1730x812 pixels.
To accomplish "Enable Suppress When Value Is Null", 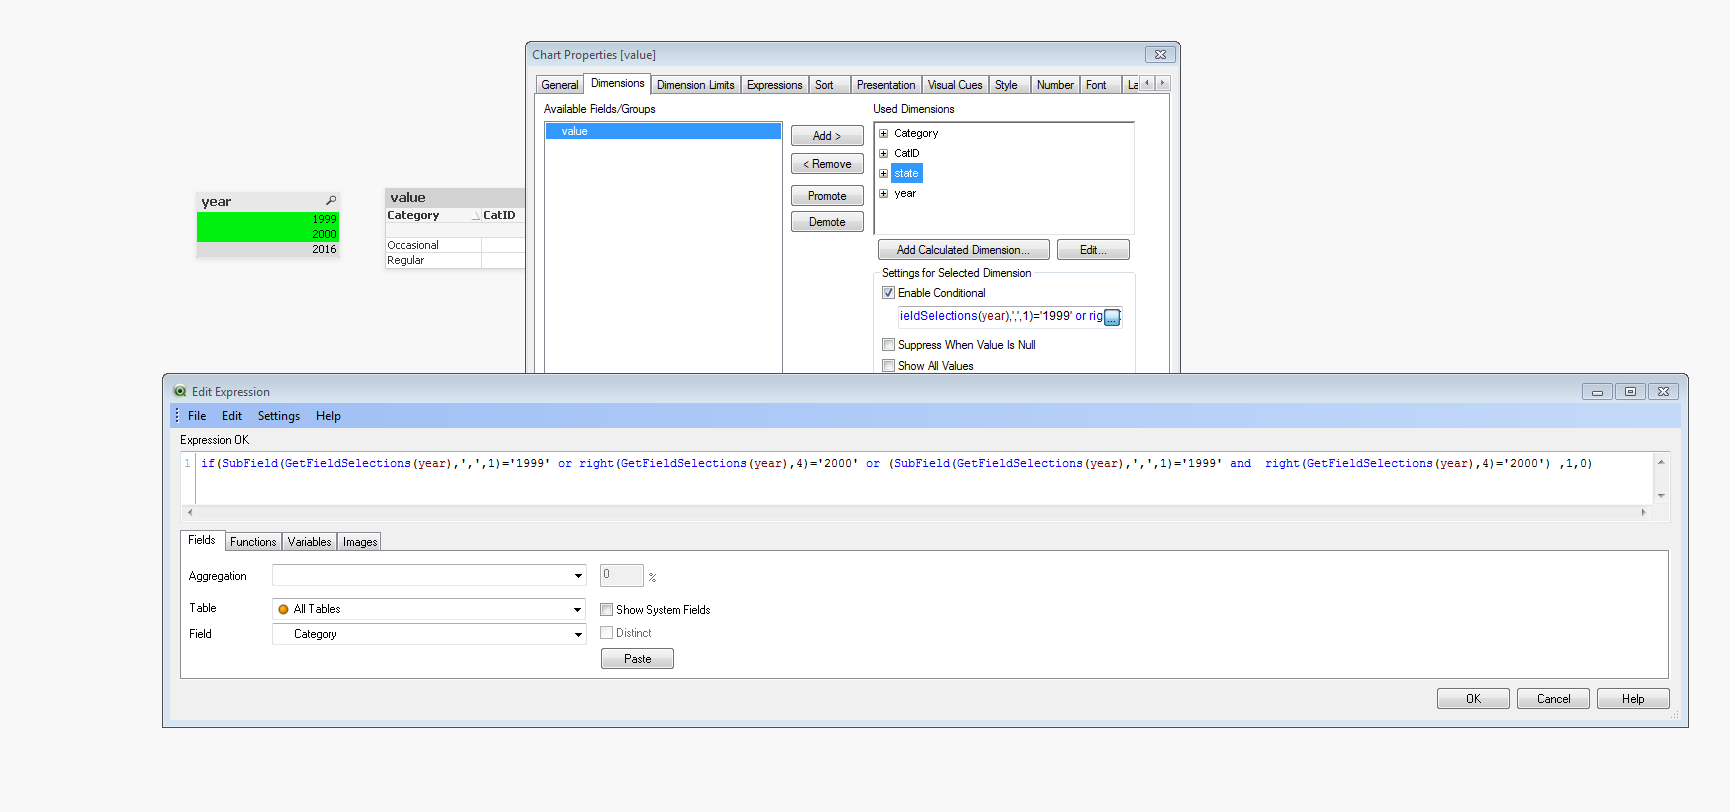I will 888,345.
